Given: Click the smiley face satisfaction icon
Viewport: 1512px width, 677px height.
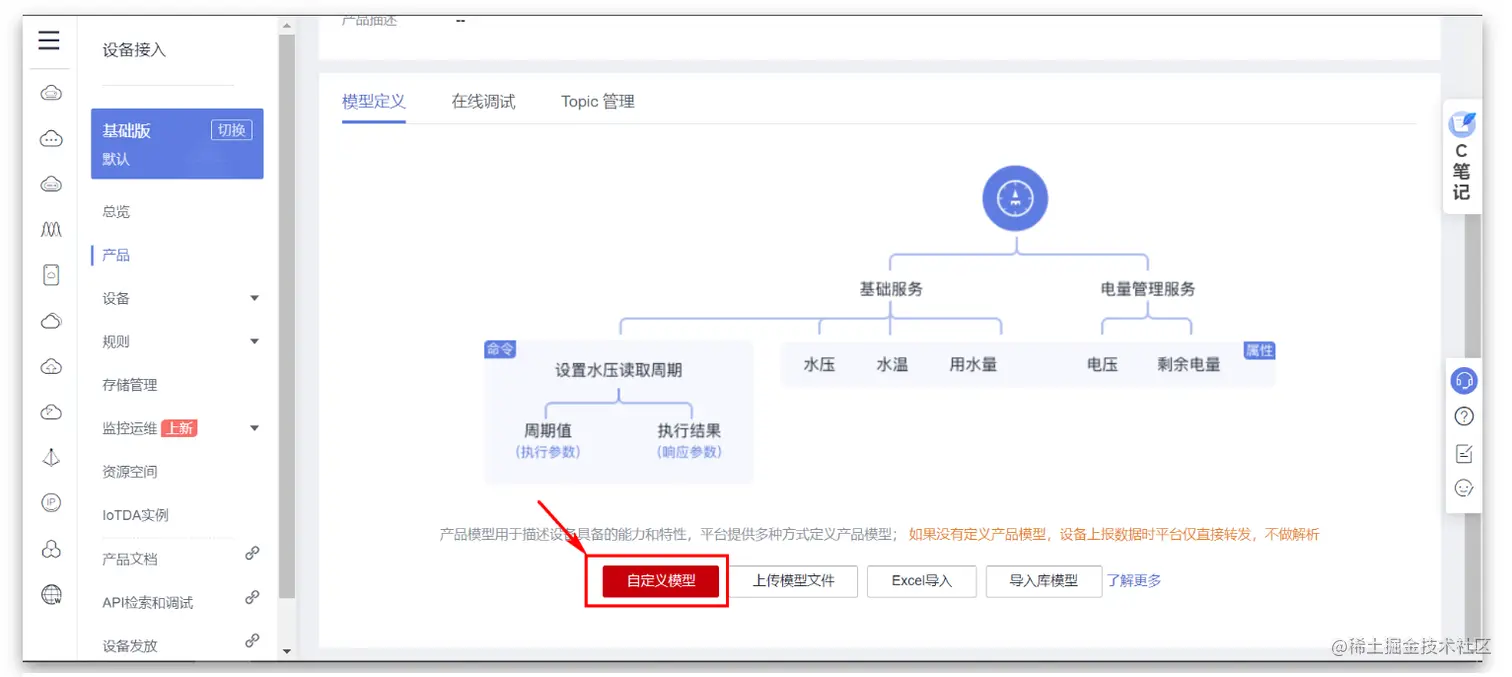Looking at the screenshot, I should pos(1464,489).
